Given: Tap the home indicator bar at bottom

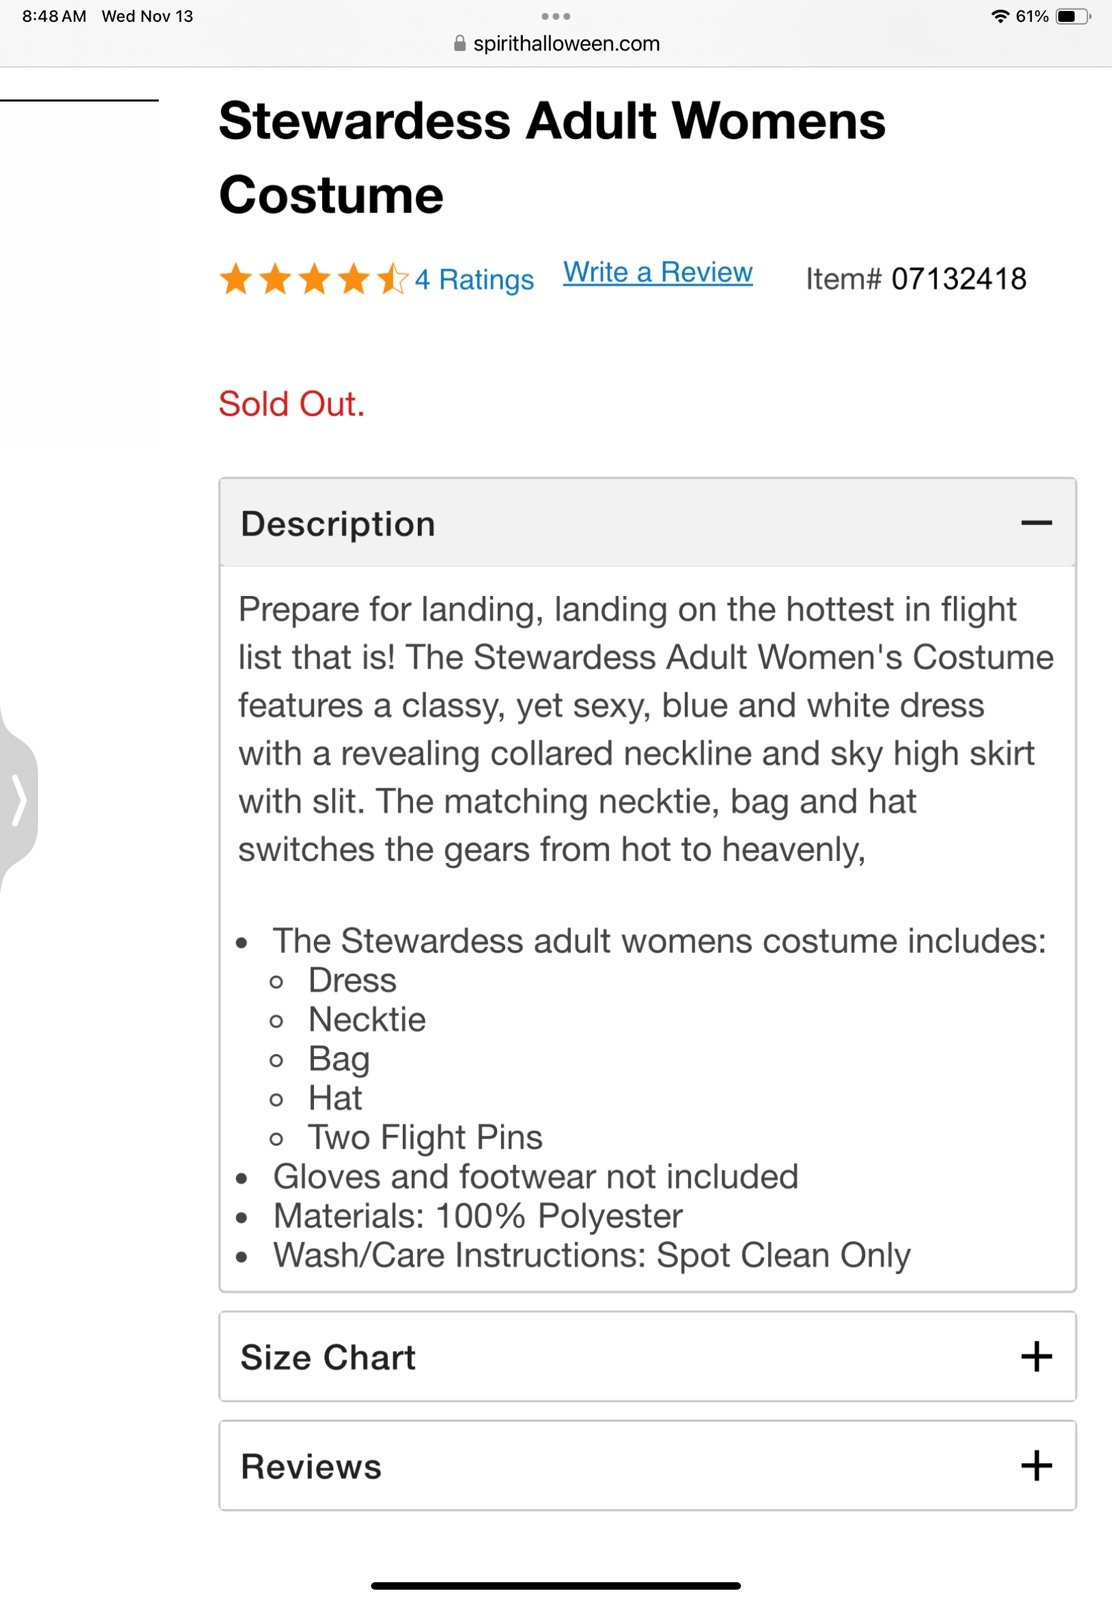Looking at the screenshot, I should pos(556,1585).
